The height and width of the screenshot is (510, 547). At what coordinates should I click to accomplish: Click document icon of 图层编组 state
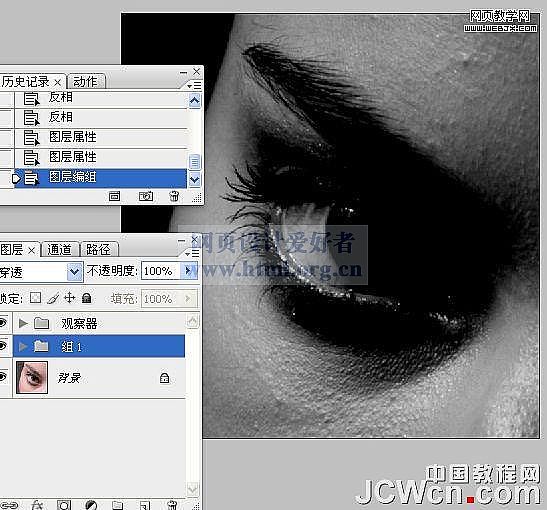coord(31,179)
